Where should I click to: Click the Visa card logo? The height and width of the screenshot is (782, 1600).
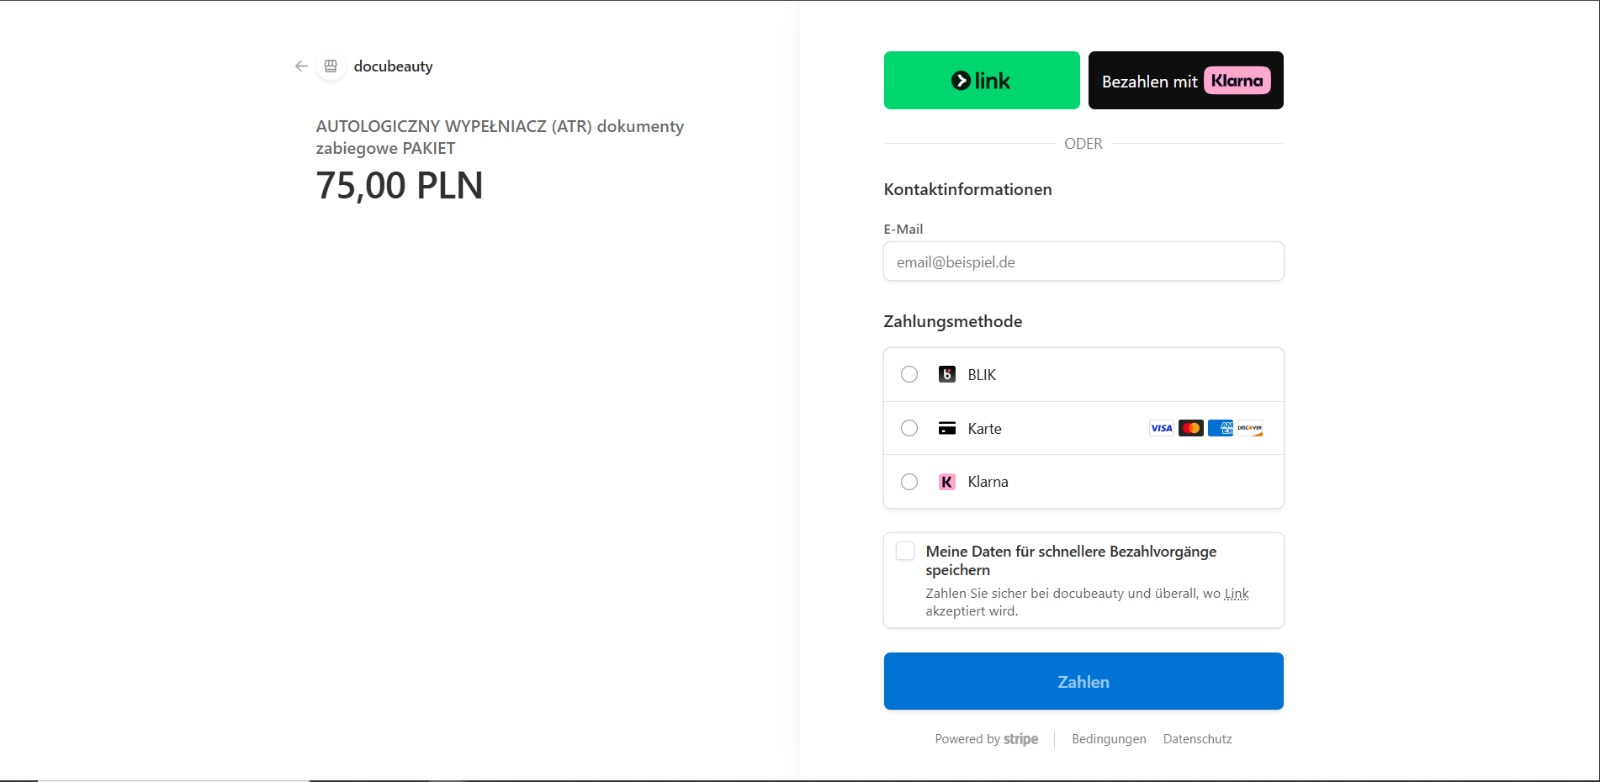tap(1161, 428)
